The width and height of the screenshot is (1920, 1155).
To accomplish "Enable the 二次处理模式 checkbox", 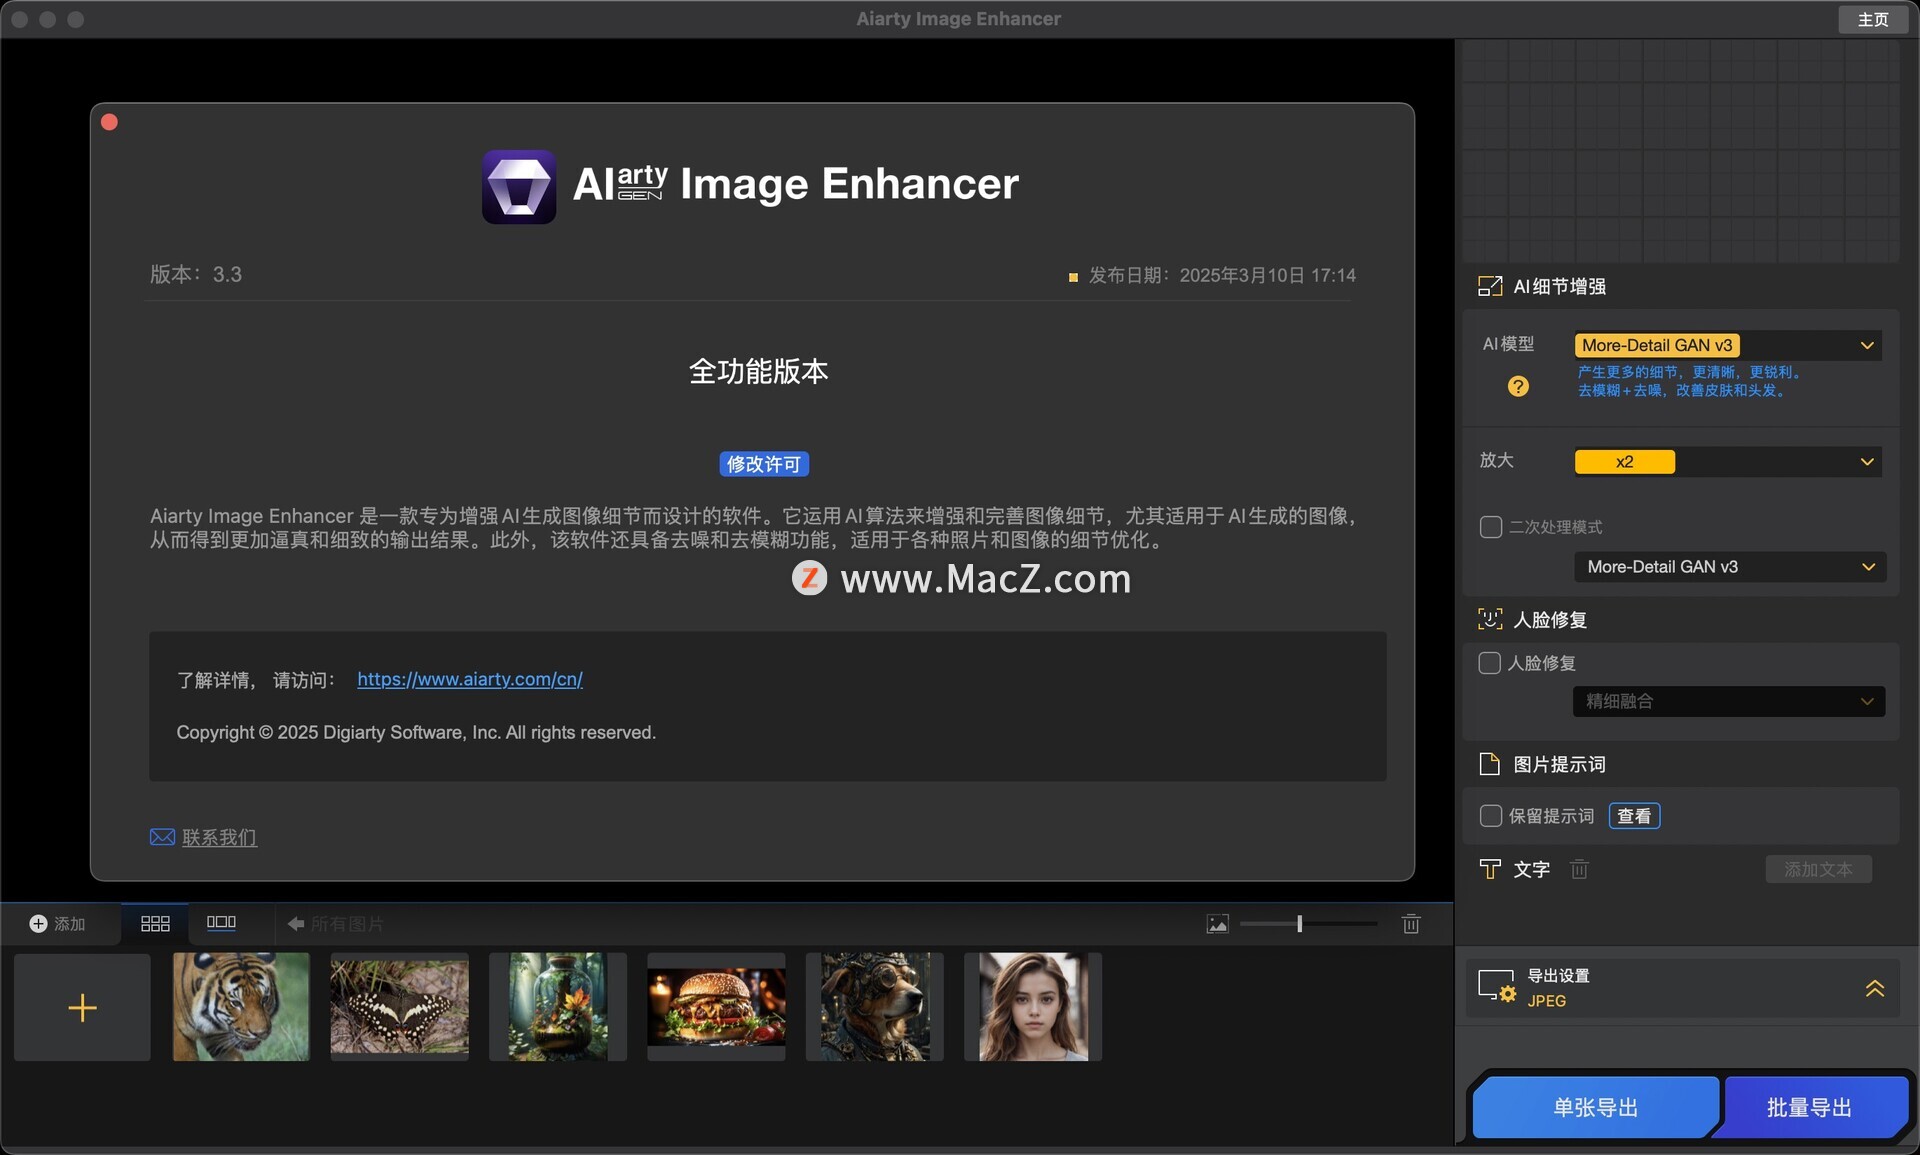I will pos(1490,527).
